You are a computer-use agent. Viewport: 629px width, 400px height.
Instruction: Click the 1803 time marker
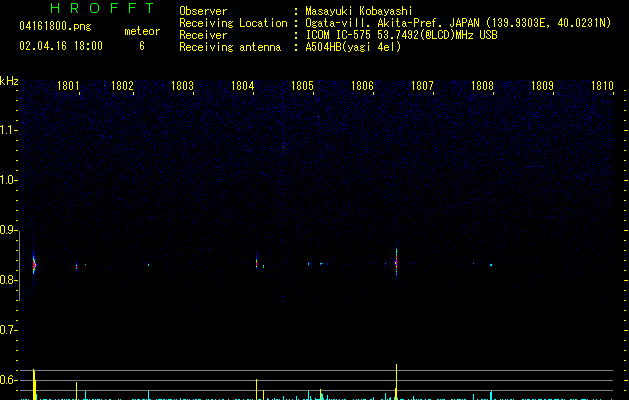click(182, 86)
